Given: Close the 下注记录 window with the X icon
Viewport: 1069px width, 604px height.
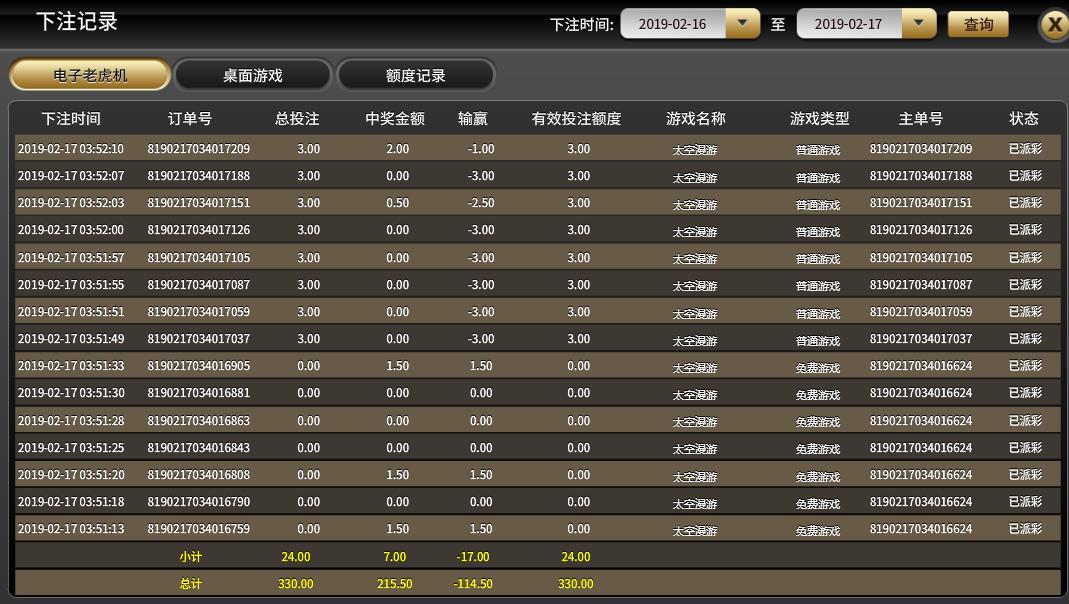Looking at the screenshot, I should coord(1053,25).
